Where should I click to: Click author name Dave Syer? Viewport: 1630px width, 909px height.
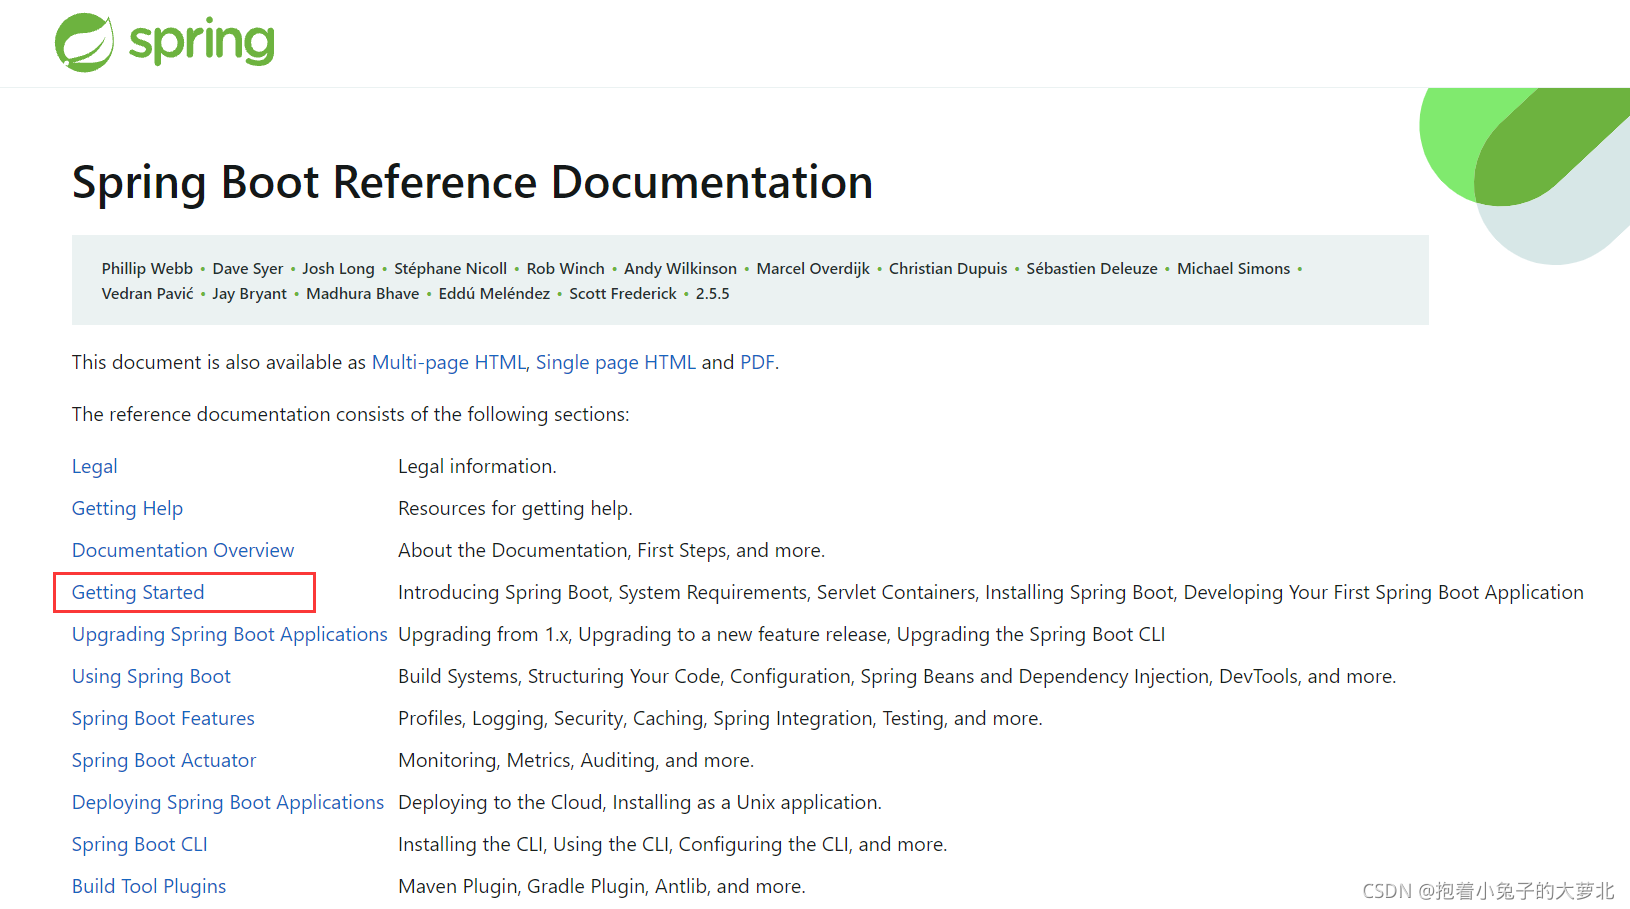click(x=248, y=269)
